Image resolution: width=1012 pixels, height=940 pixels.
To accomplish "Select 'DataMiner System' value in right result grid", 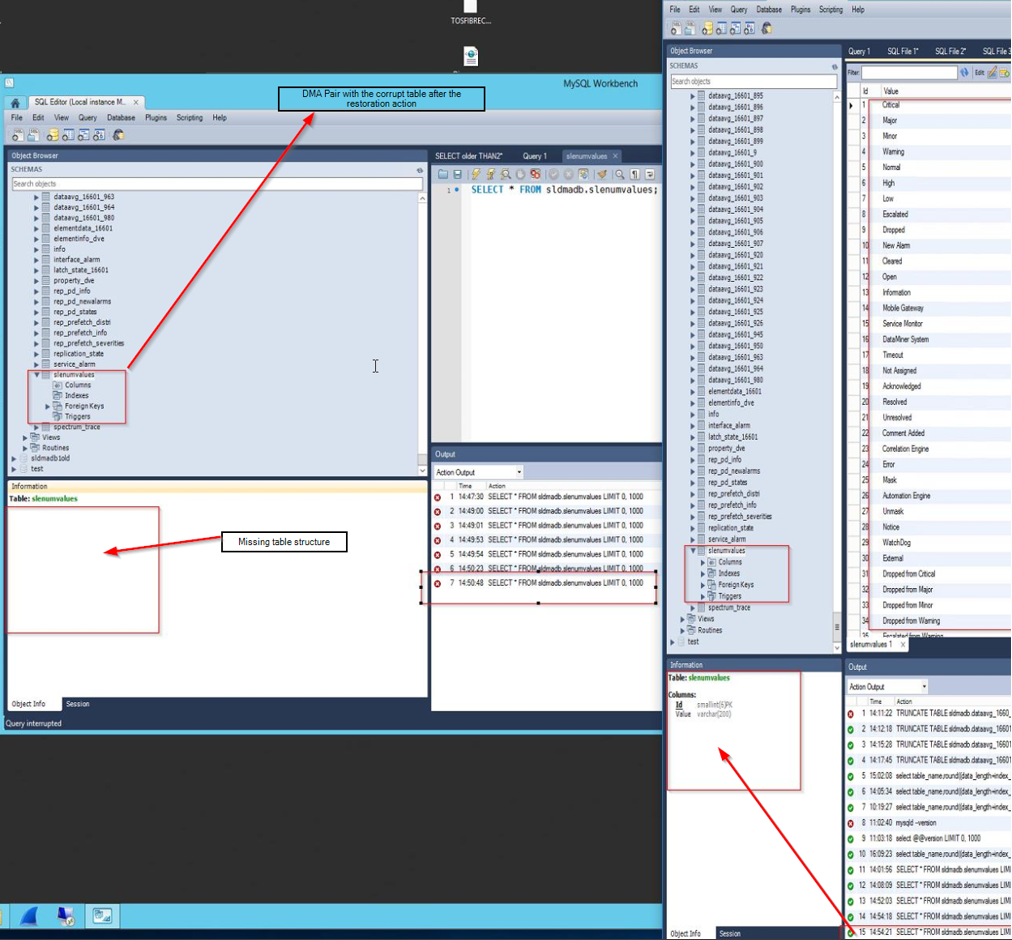I will coord(906,340).
